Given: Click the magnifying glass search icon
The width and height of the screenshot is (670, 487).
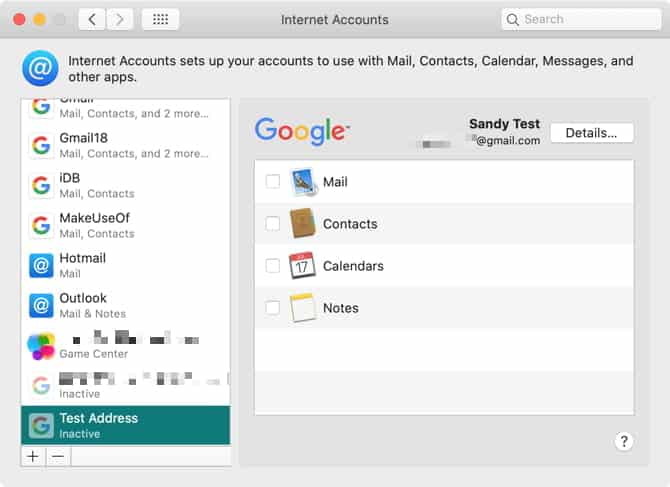Looking at the screenshot, I should click(512, 19).
